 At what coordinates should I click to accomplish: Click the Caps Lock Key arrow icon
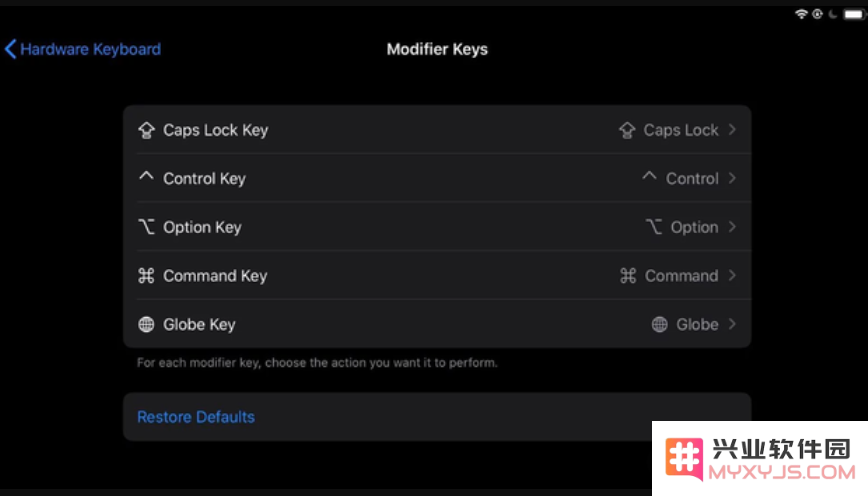tap(146, 130)
